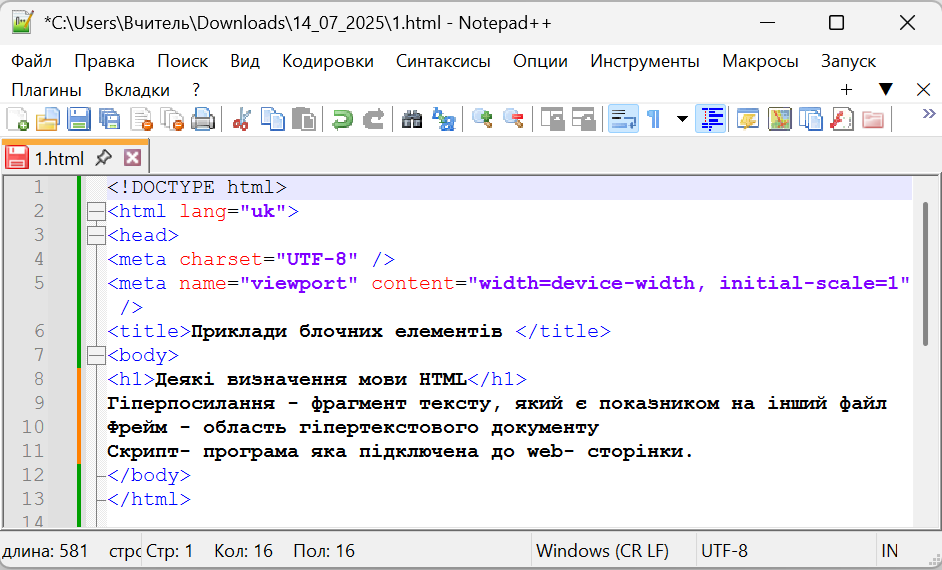Expand hidden toolbar items double chevron
The image size is (942, 570).
(928, 113)
